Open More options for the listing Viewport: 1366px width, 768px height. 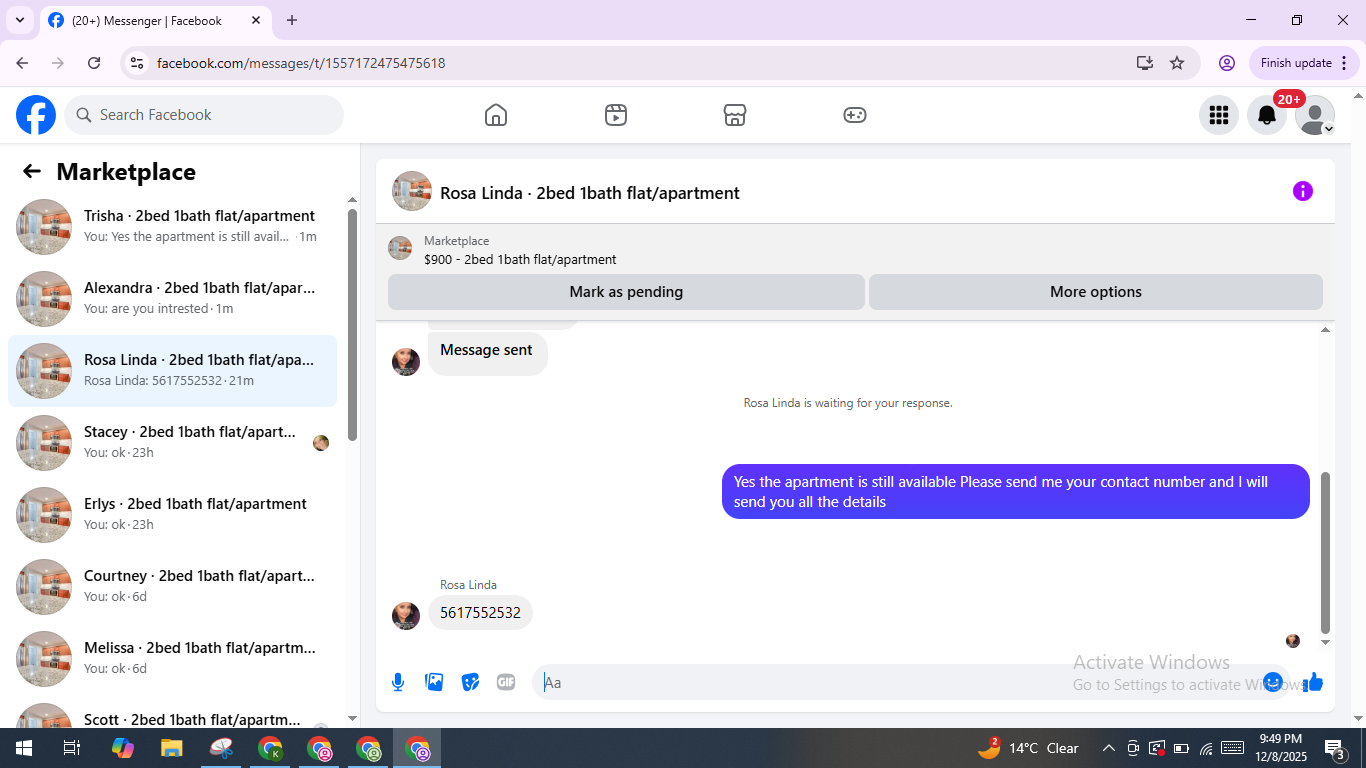pyautogui.click(x=1096, y=292)
